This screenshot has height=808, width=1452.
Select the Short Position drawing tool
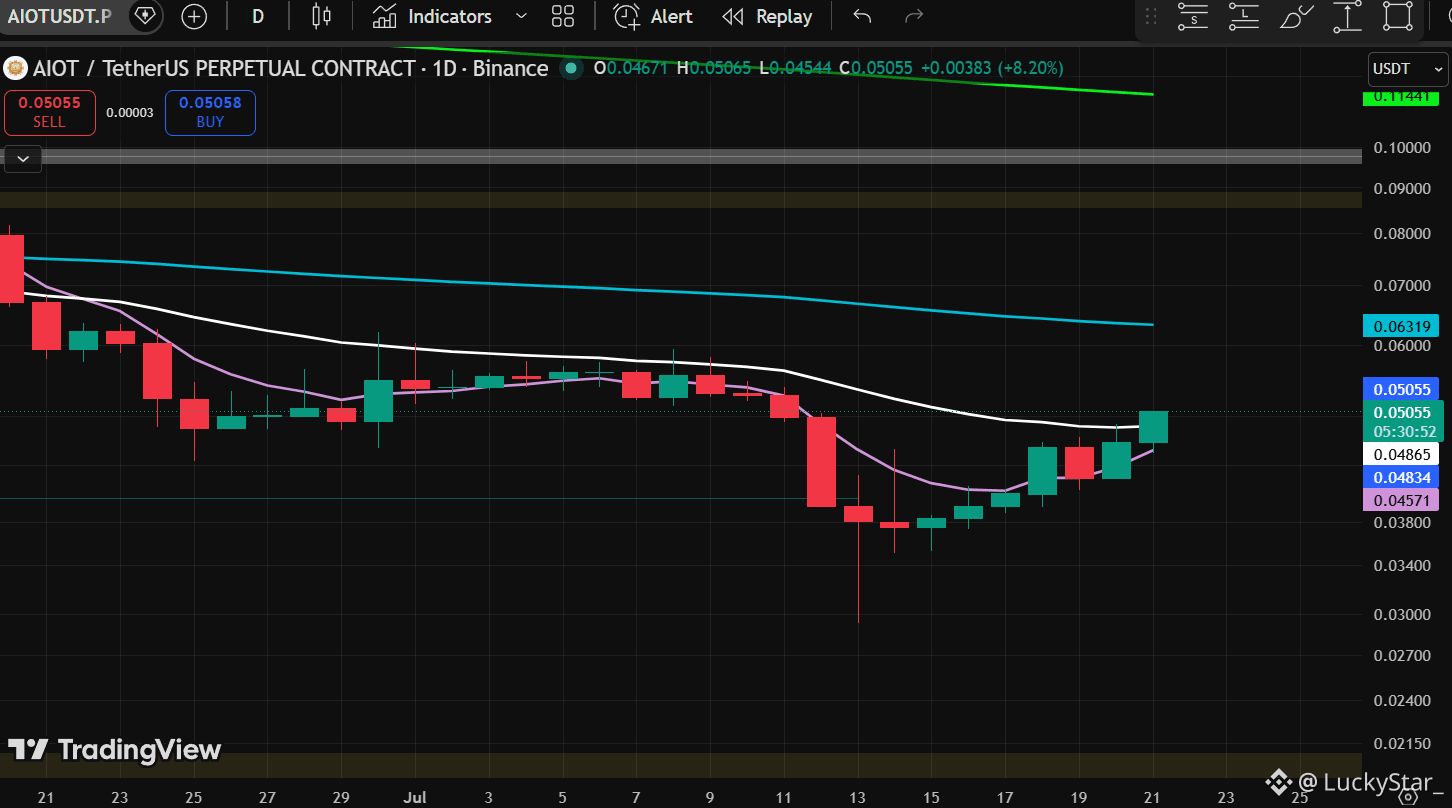point(1193,16)
